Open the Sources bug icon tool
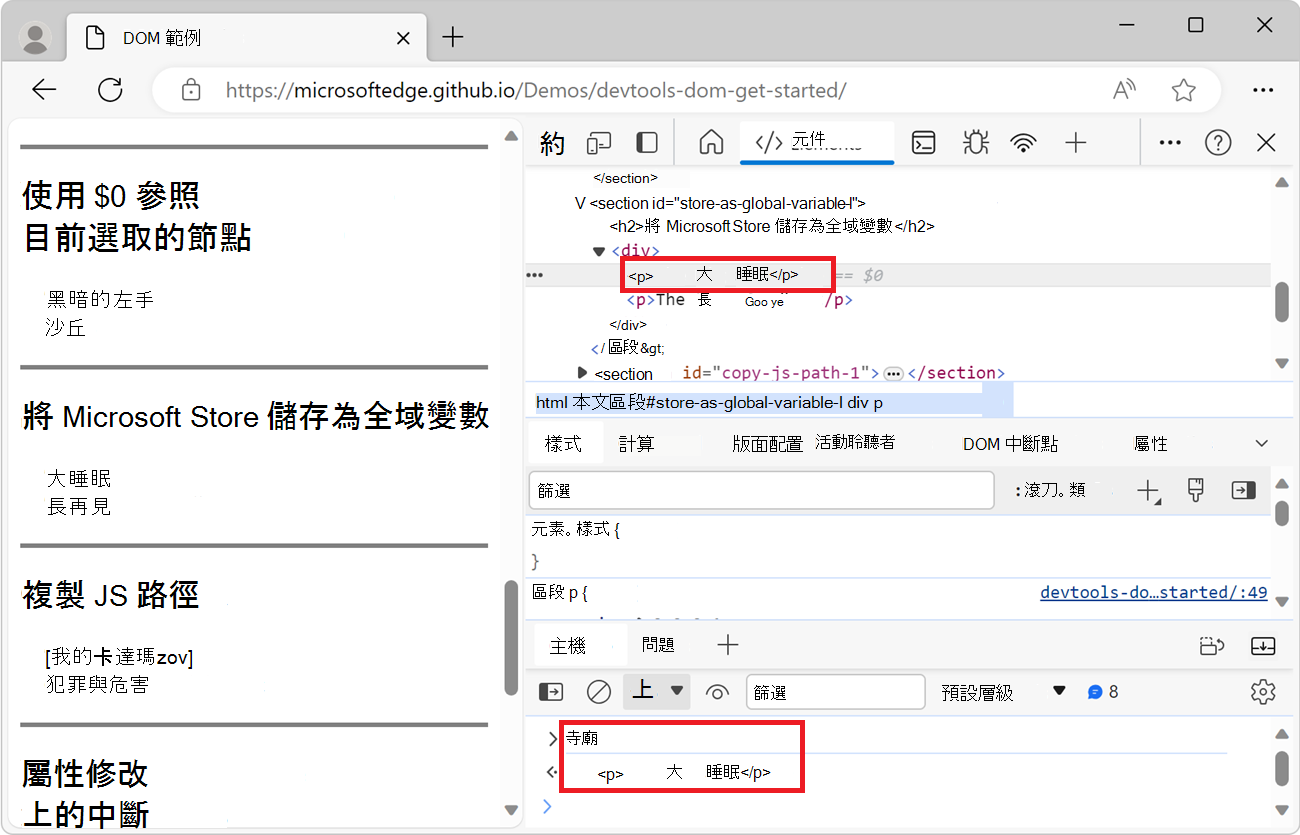Screen dimensions: 1300x835 pyautogui.click(x=975, y=143)
